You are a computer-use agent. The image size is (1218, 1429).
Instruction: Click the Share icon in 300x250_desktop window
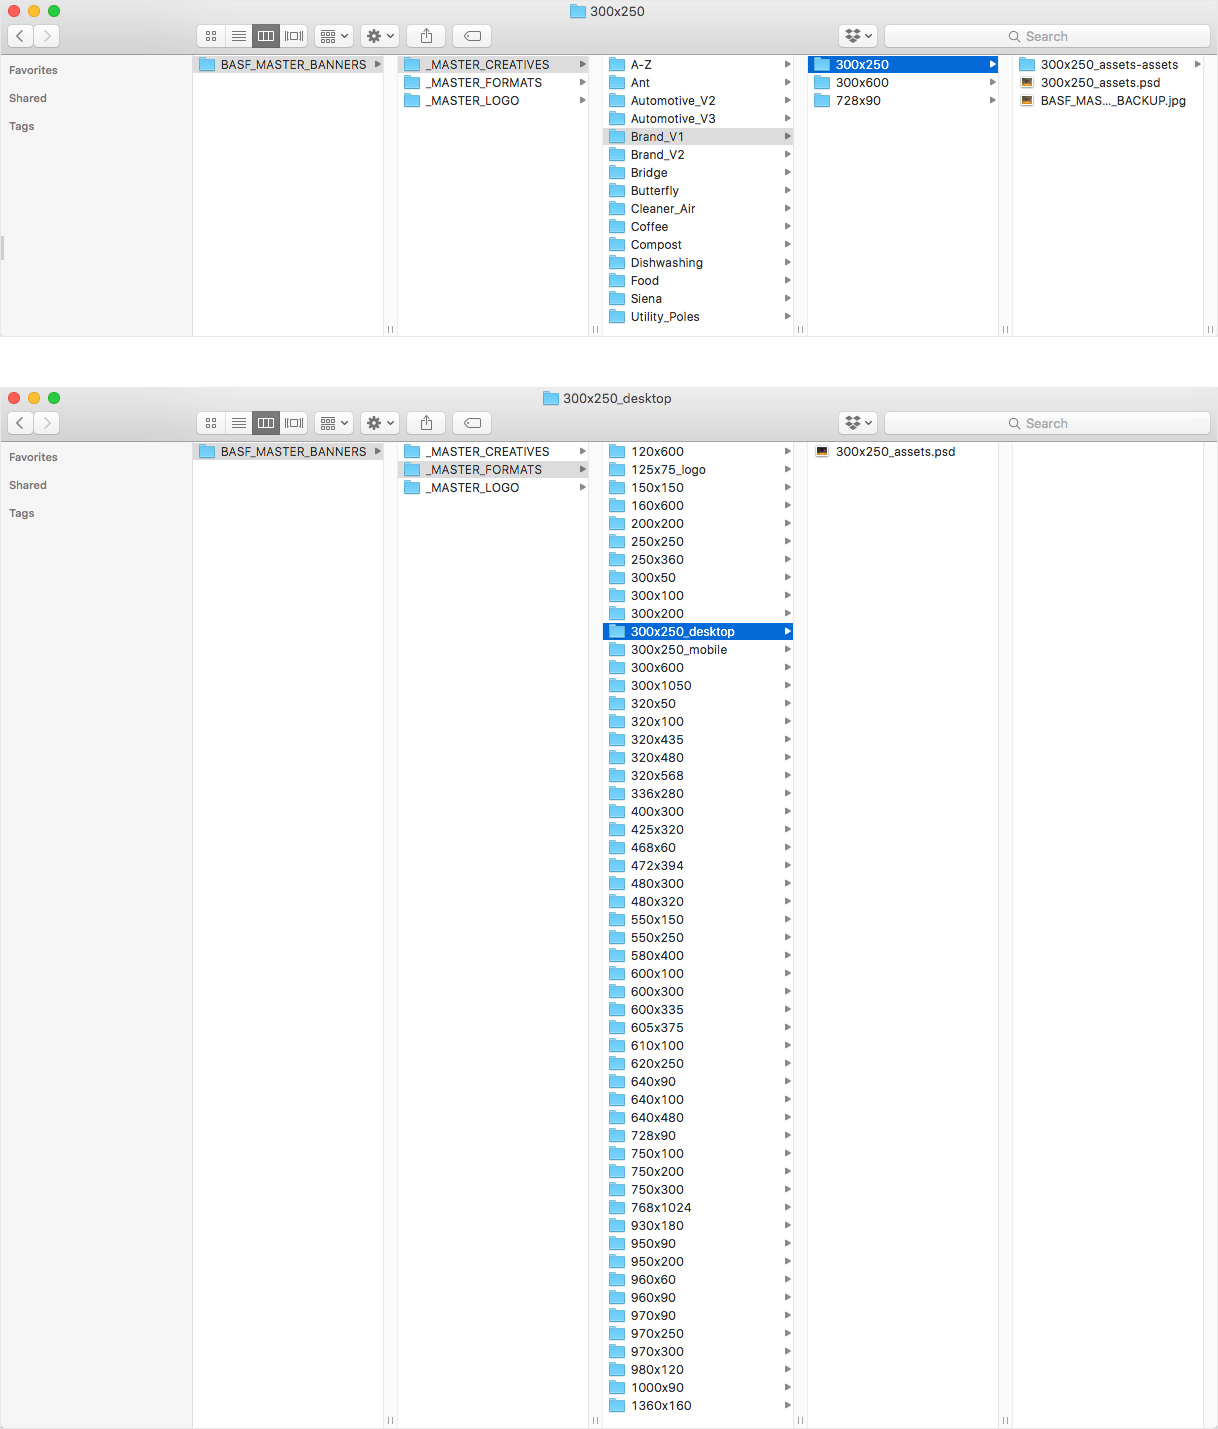click(x=426, y=423)
